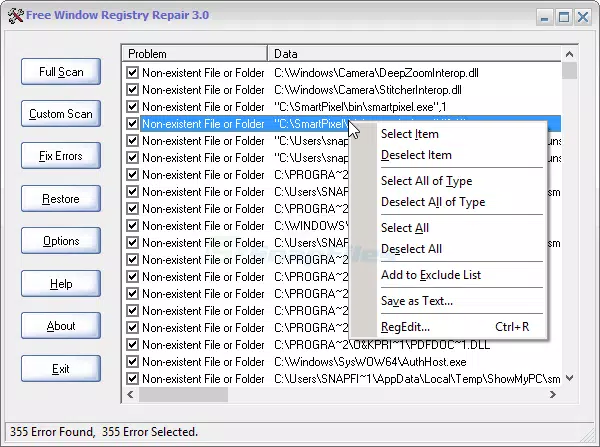
Task: Click the app wrench icon in title bar
Action: [x=15, y=16]
